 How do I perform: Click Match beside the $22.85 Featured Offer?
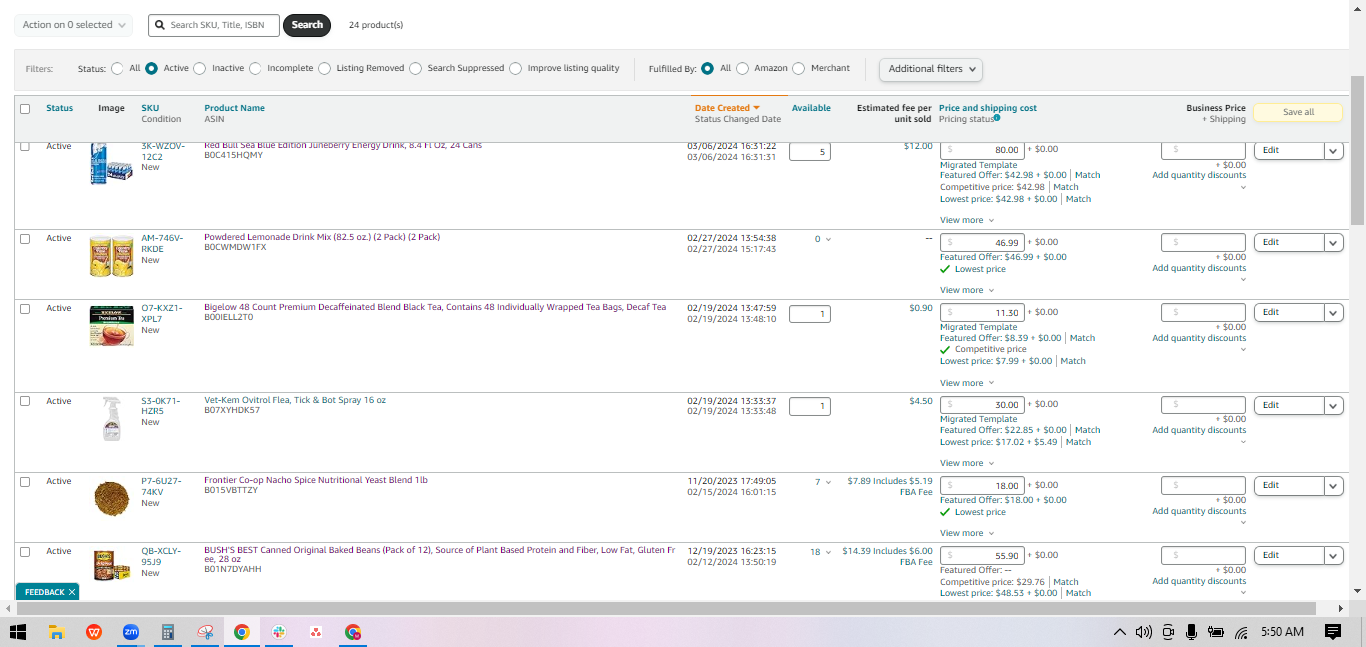click(1087, 430)
